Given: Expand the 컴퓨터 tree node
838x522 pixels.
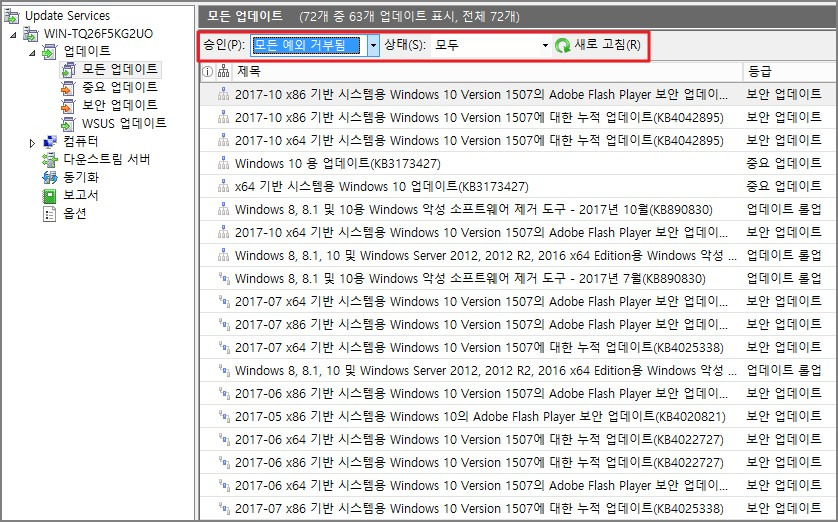Looking at the screenshot, I should 32,143.
